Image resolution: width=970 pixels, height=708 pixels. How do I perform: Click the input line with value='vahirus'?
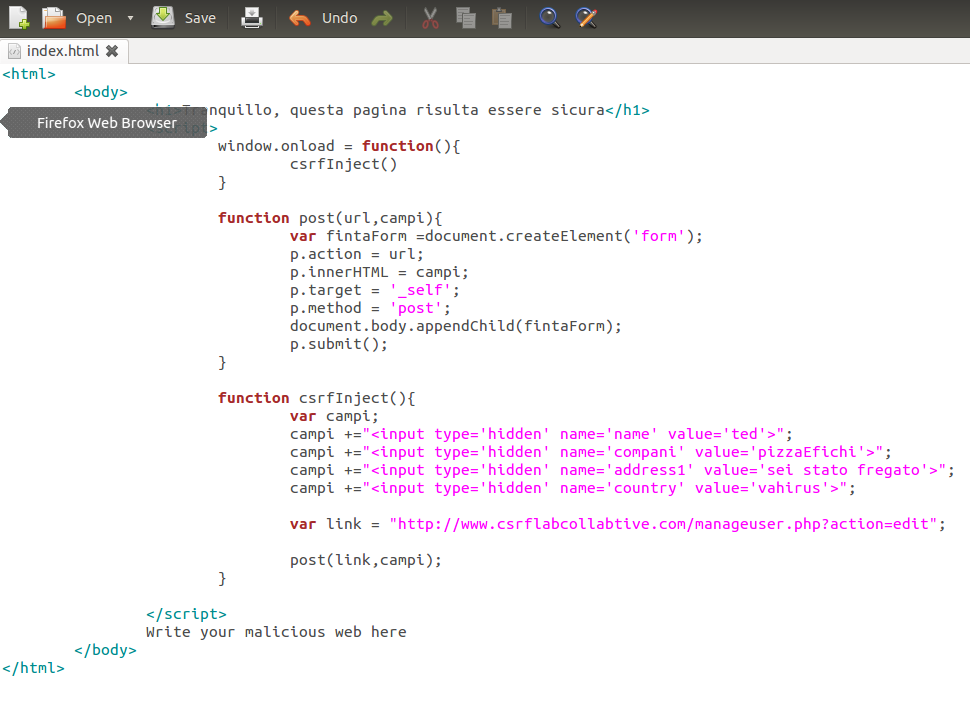pyautogui.click(x=573, y=488)
